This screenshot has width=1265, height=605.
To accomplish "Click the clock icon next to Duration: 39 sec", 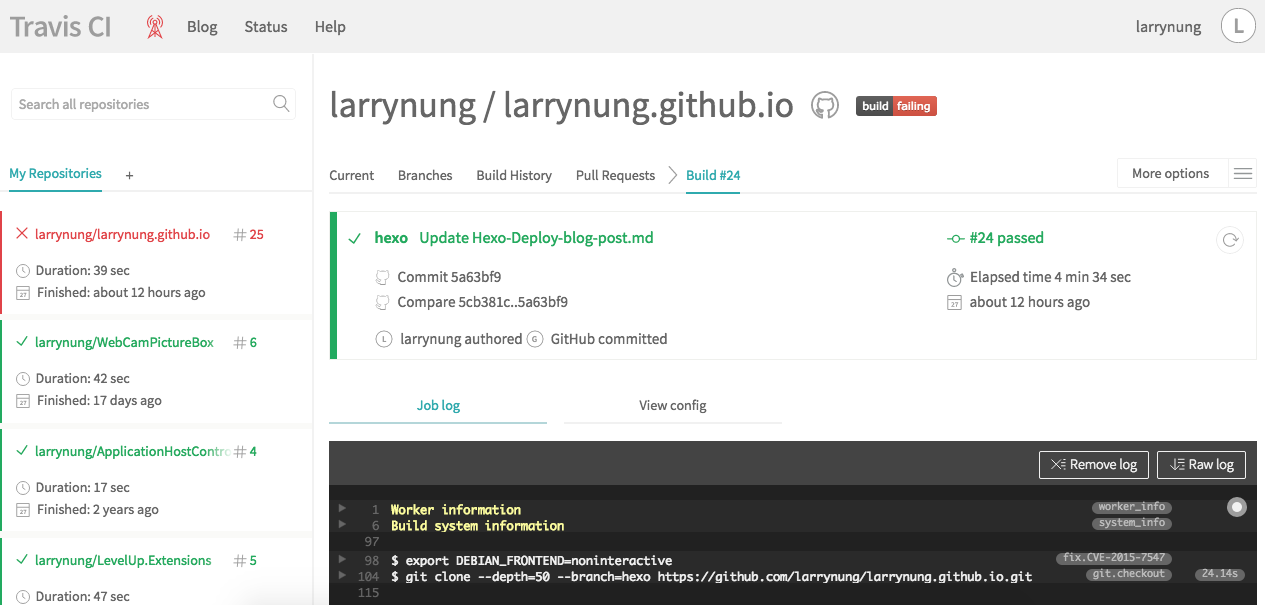I will pyautogui.click(x=24, y=271).
